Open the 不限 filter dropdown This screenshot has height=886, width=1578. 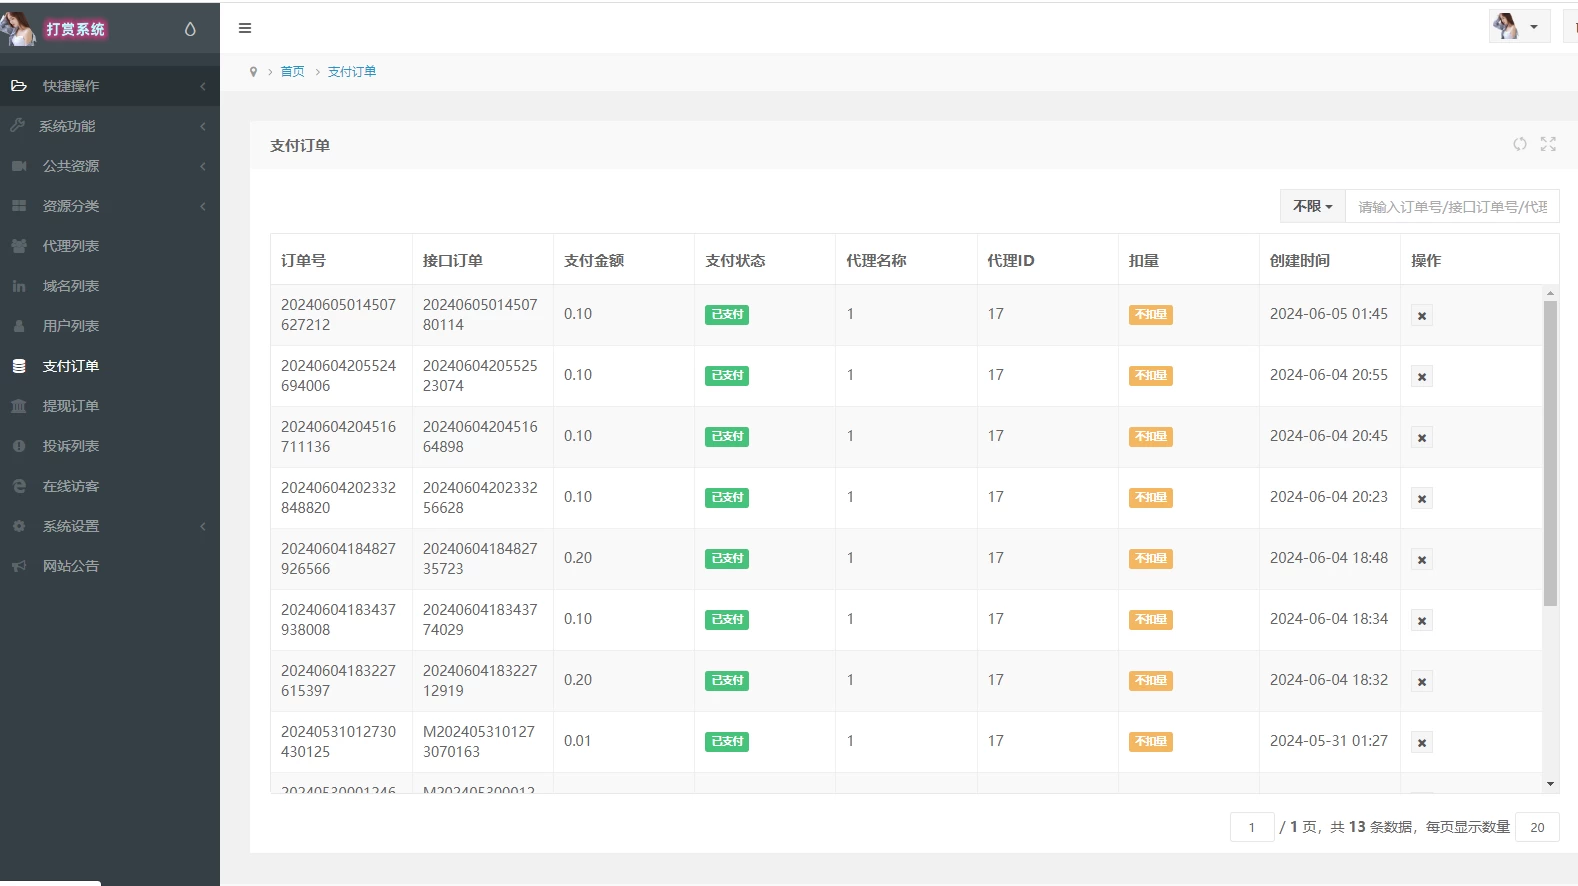(1312, 206)
